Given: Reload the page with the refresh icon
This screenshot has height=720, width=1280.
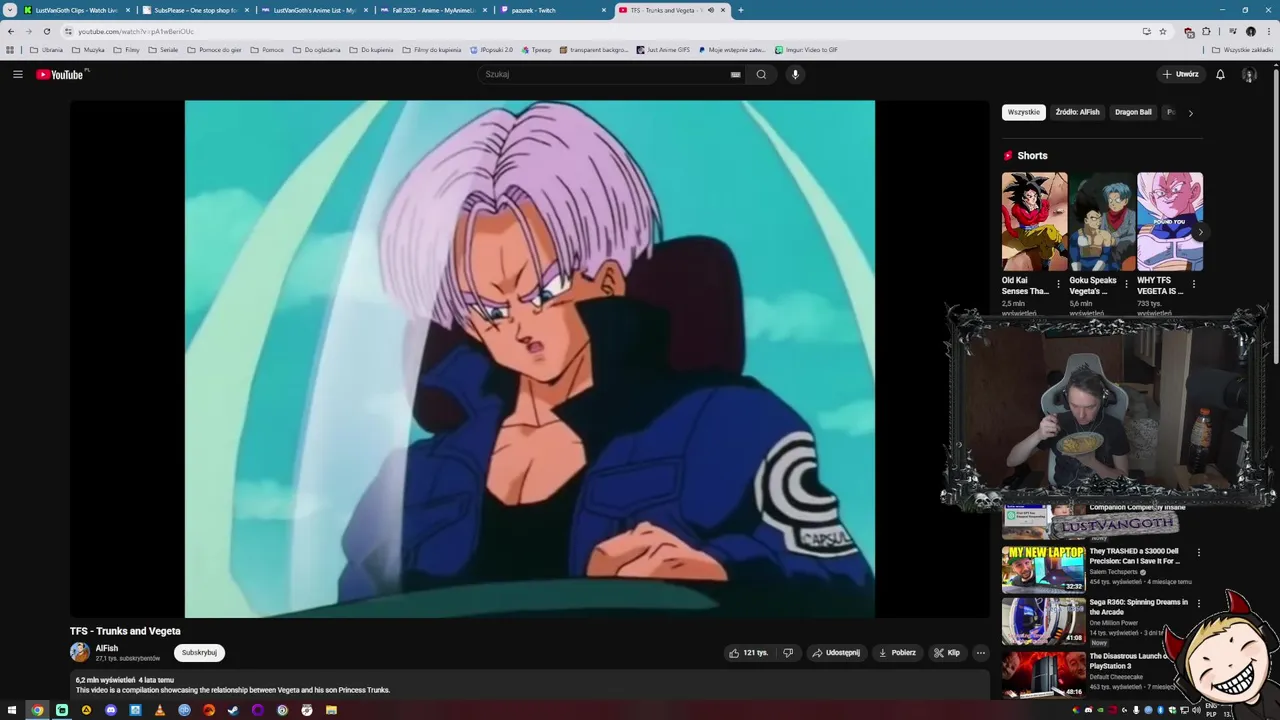Looking at the screenshot, I should tap(46, 31).
